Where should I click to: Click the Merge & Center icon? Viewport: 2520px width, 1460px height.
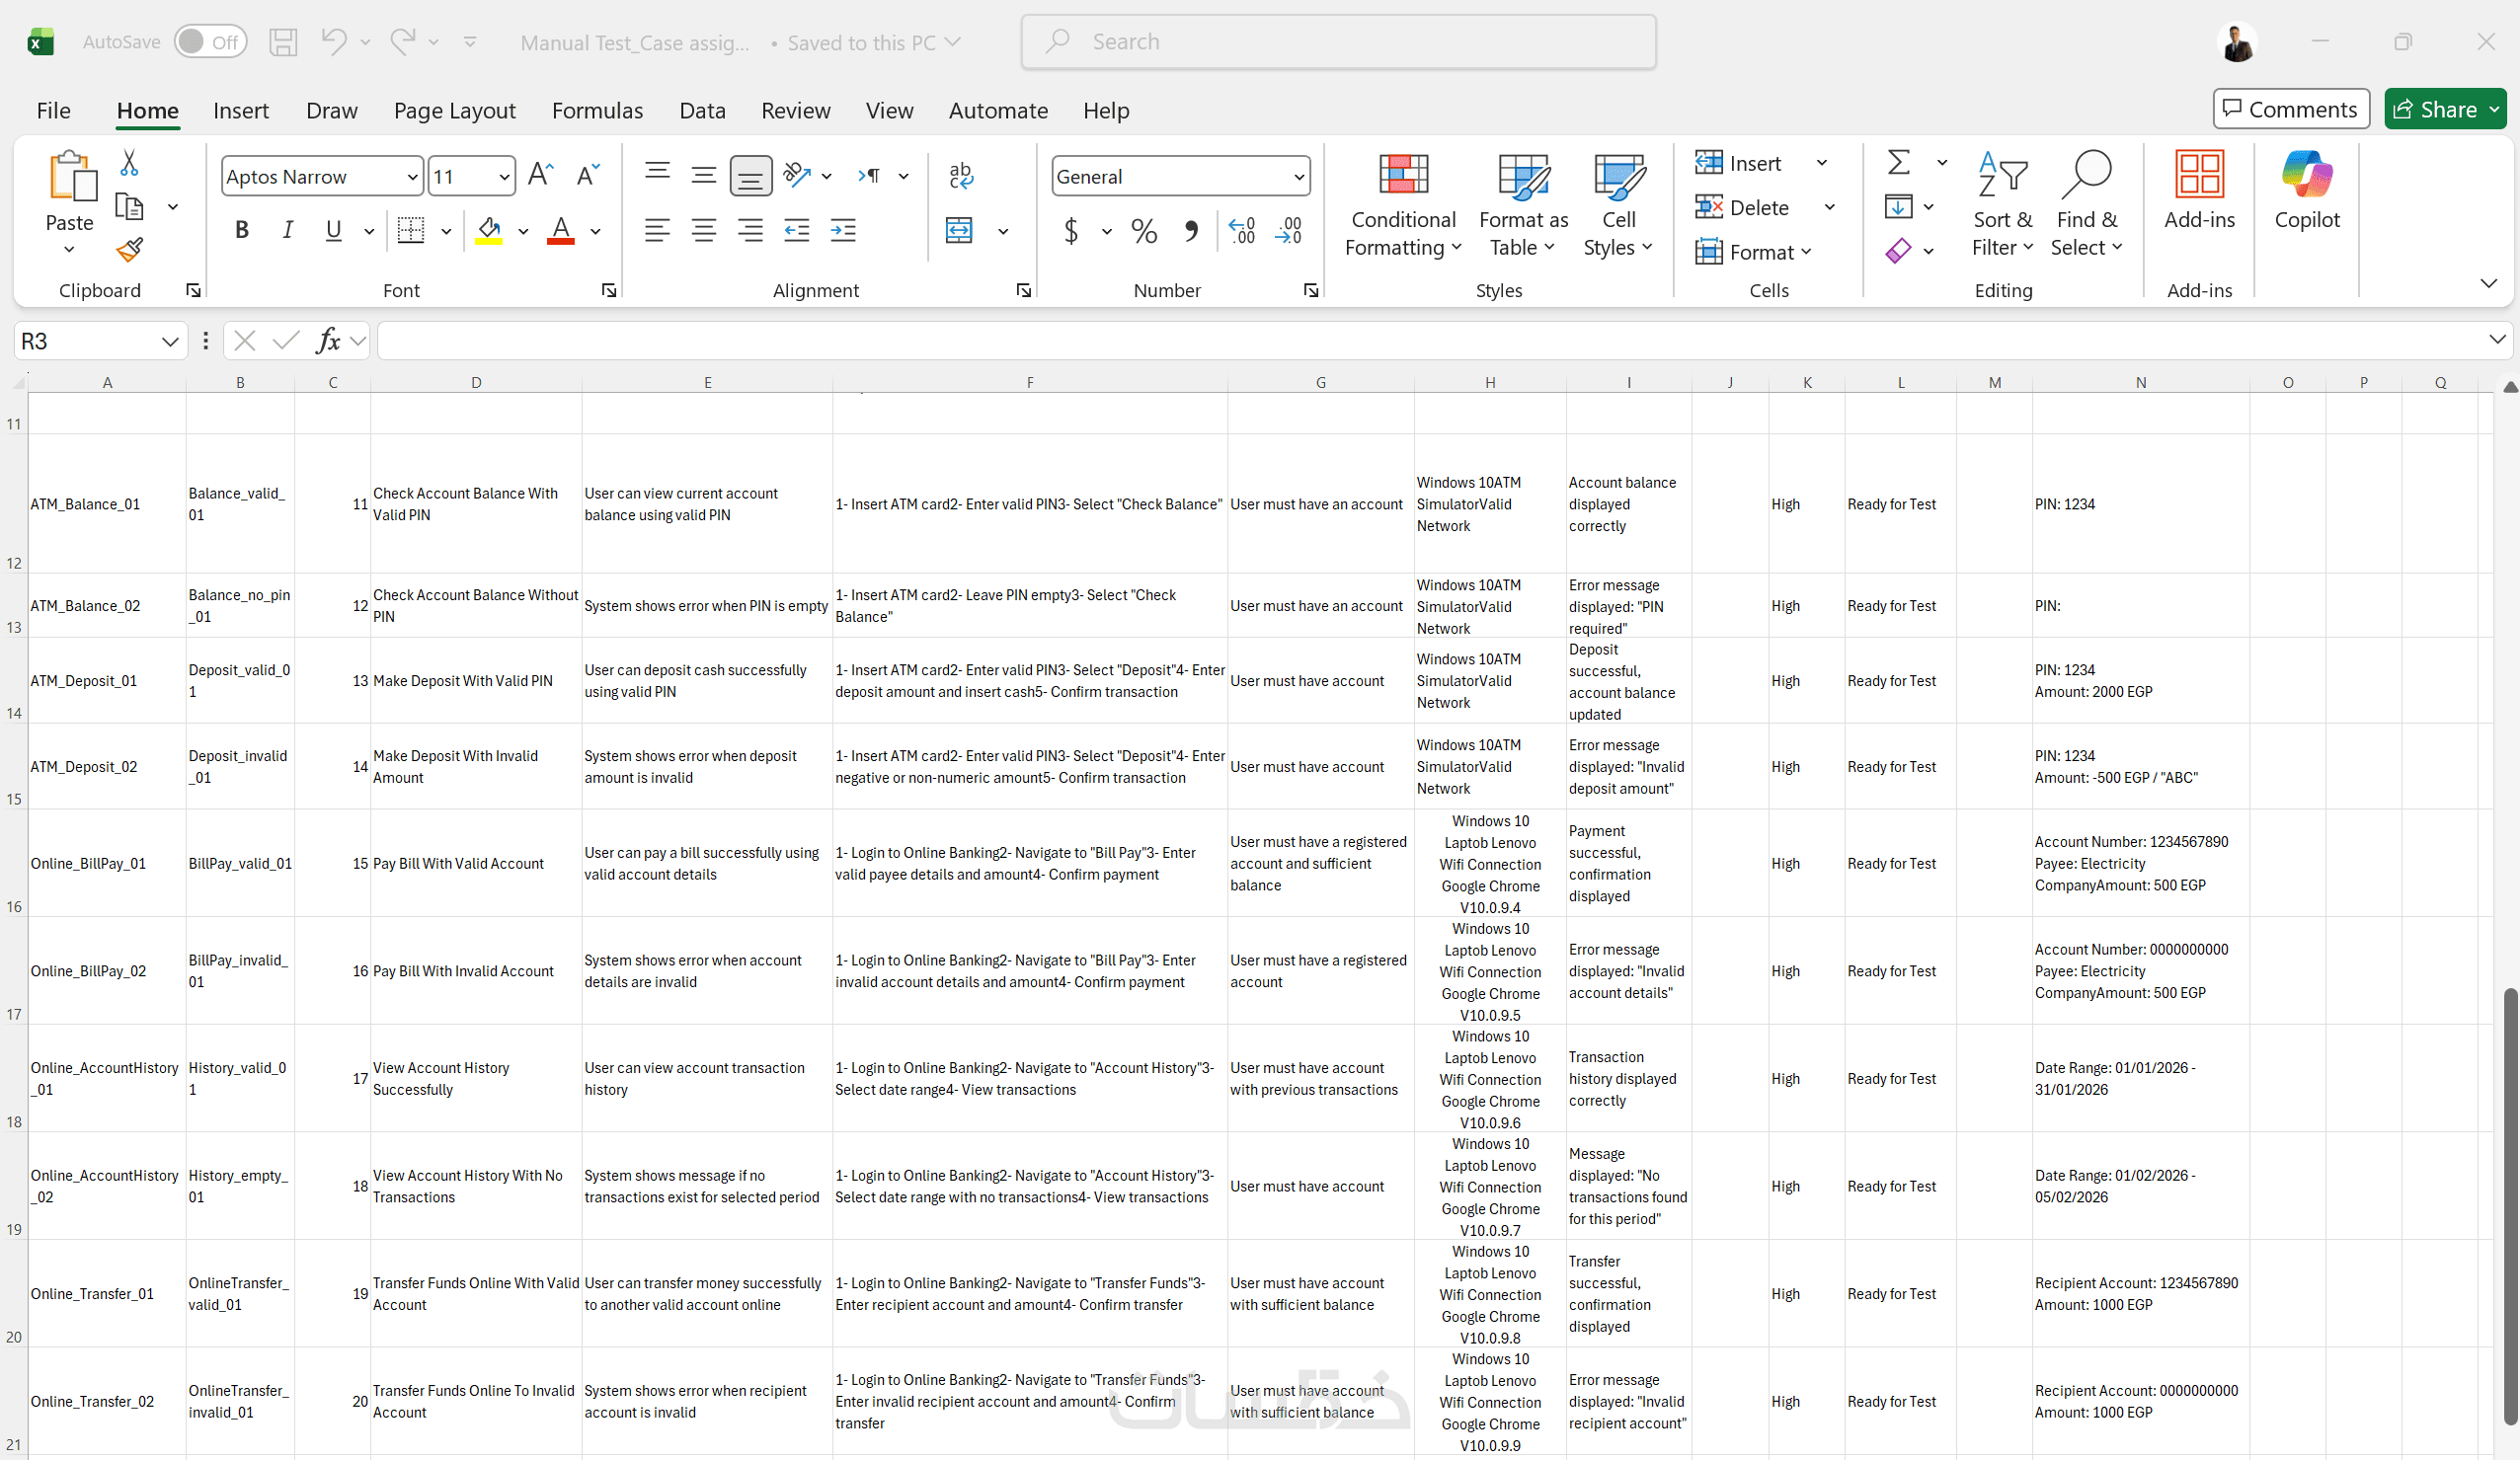click(959, 231)
